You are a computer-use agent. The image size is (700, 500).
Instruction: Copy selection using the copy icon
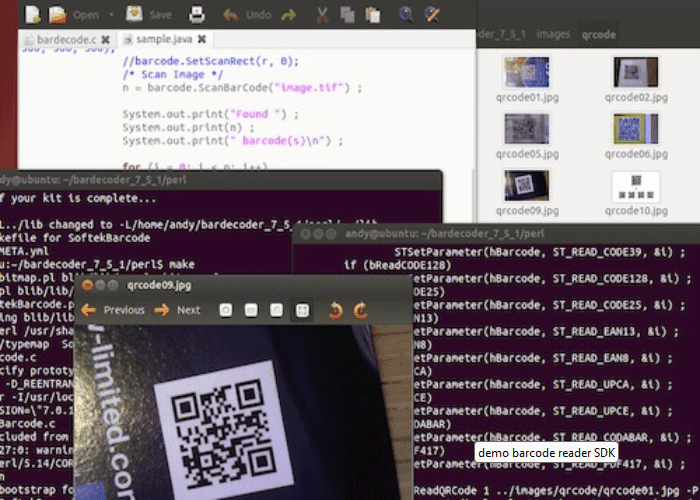[347, 15]
